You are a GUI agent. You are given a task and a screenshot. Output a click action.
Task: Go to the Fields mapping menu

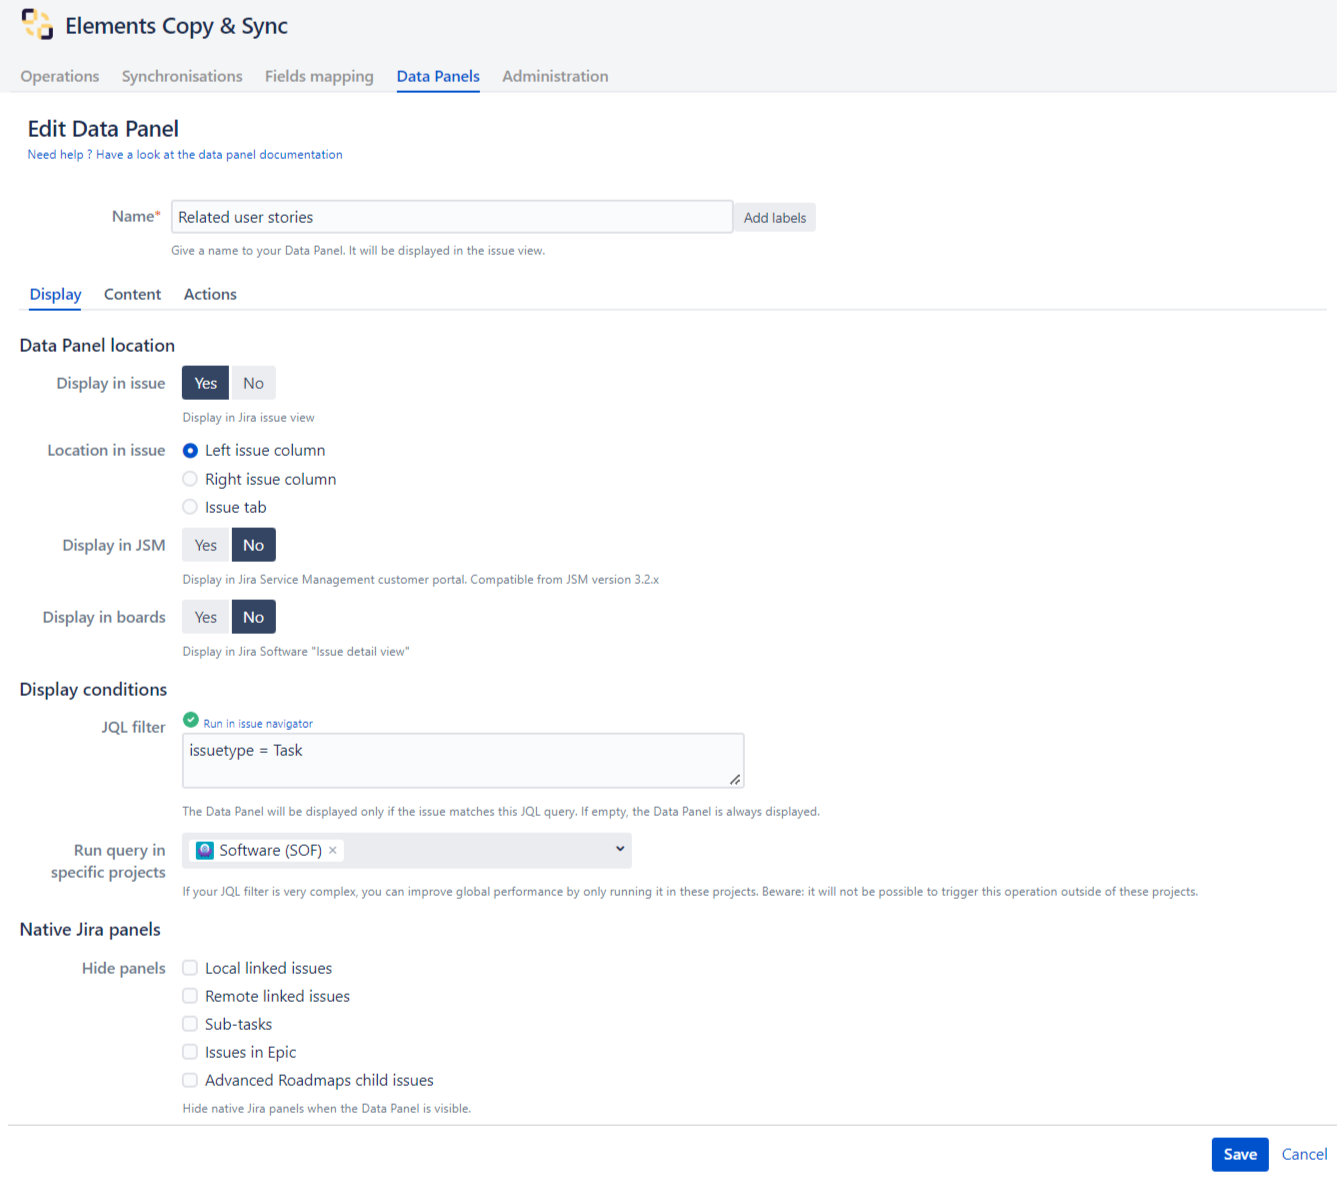coord(319,76)
